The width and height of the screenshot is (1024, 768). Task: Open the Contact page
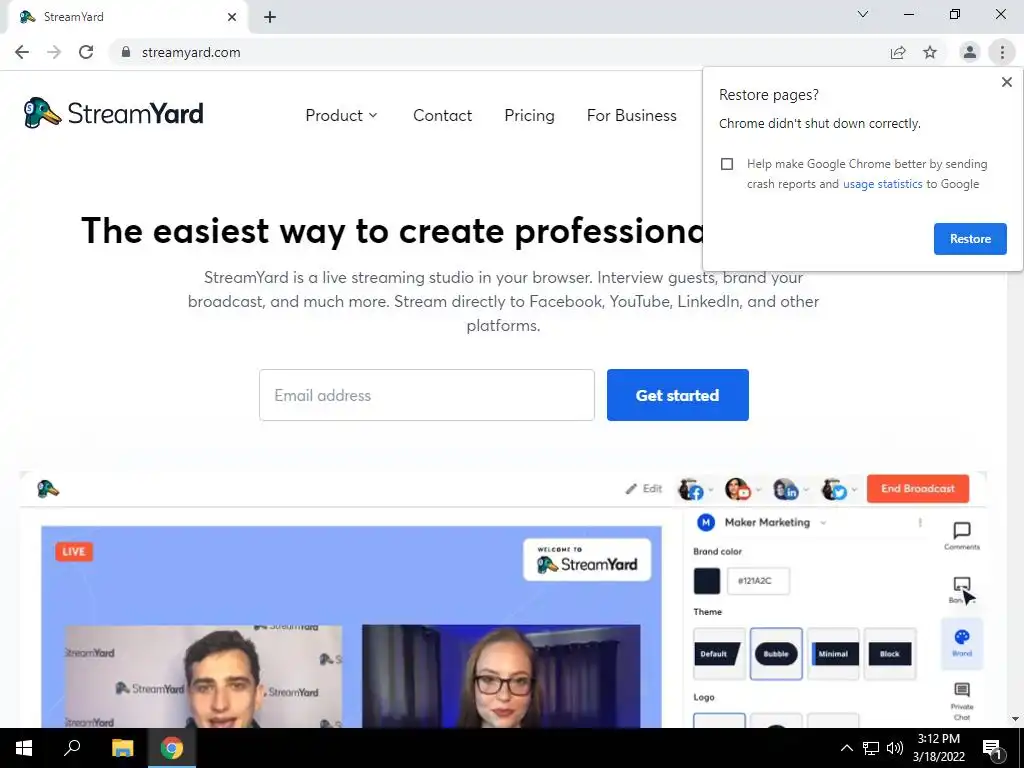[442, 116]
